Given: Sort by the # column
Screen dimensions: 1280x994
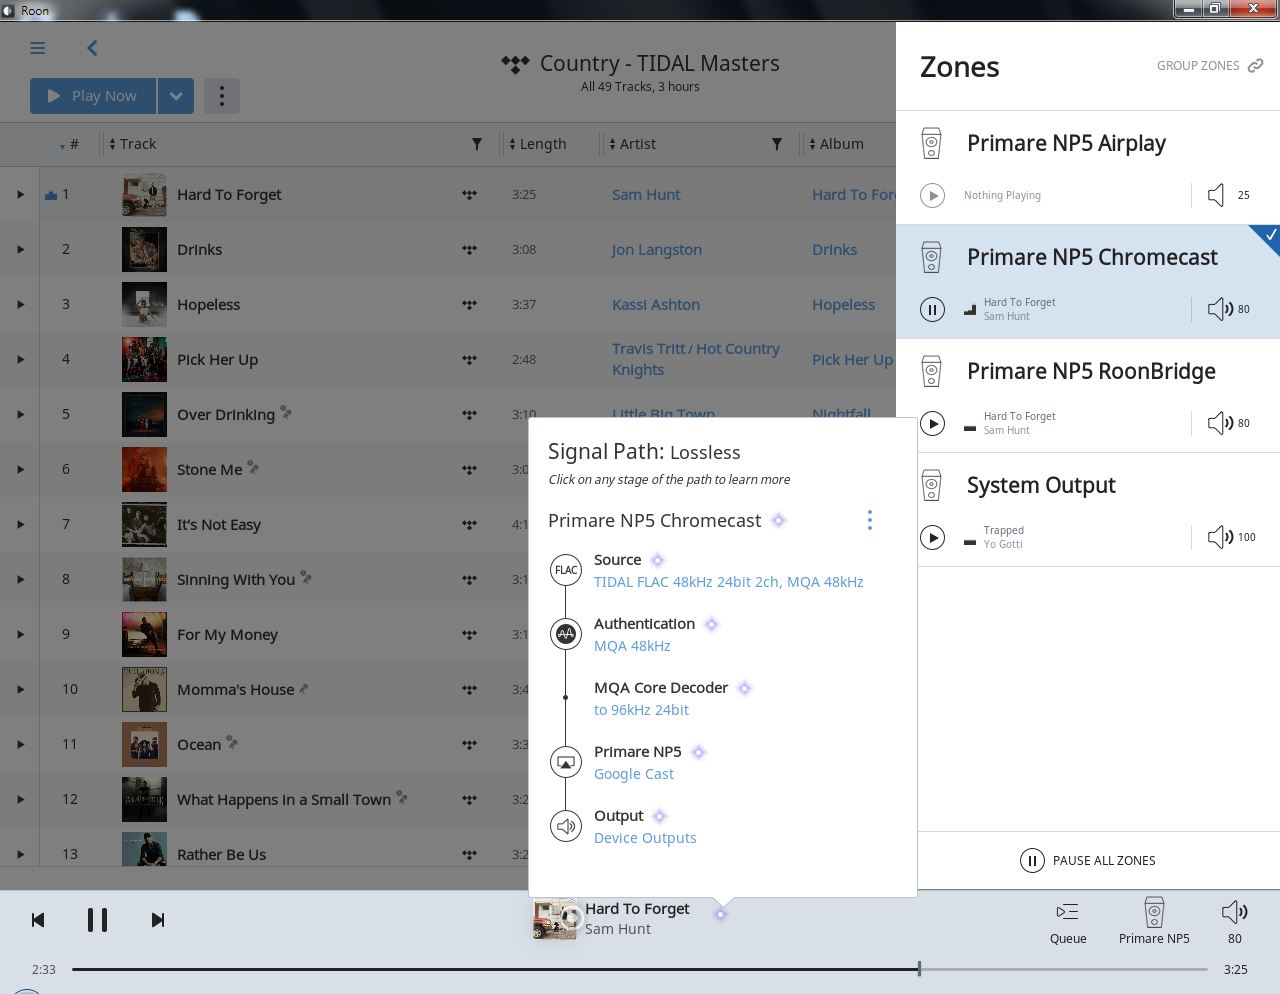Looking at the screenshot, I should click(70, 144).
